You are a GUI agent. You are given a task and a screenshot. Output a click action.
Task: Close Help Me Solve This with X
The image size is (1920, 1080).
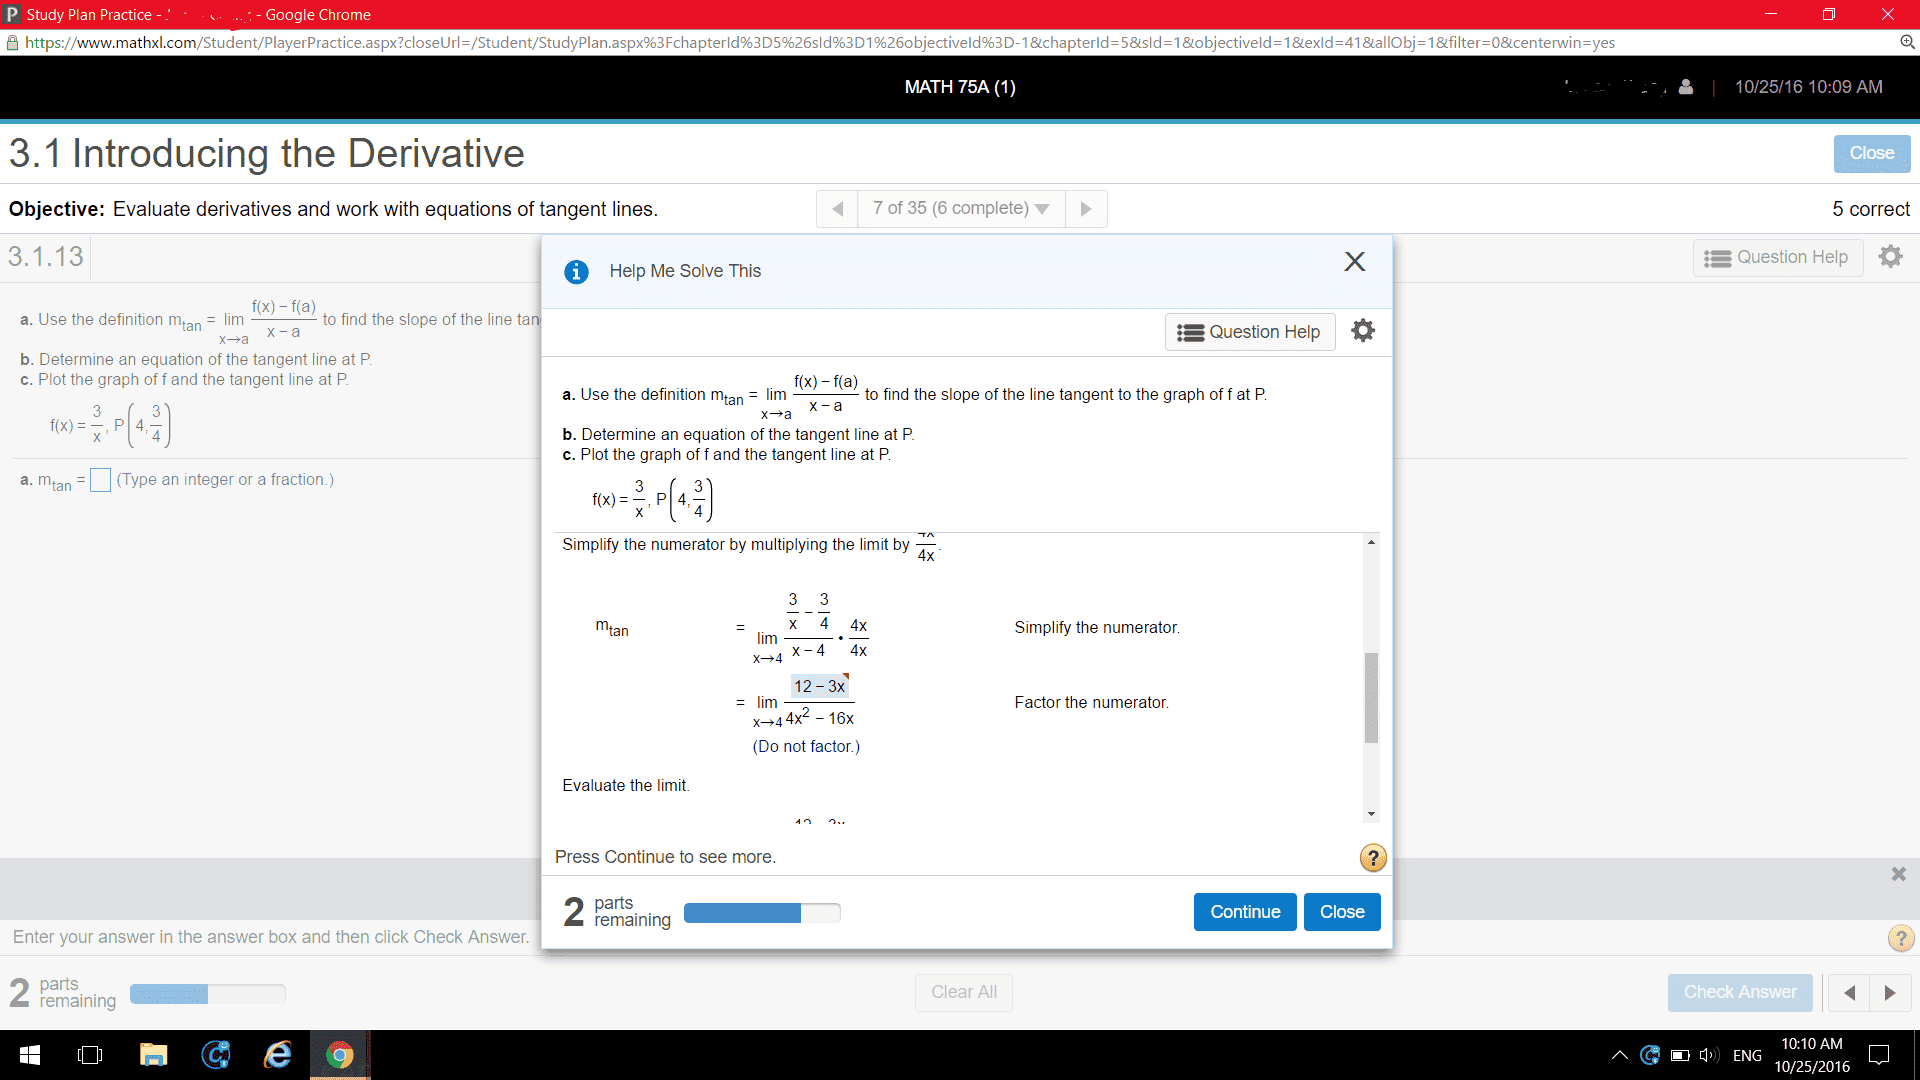[x=1354, y=262]
